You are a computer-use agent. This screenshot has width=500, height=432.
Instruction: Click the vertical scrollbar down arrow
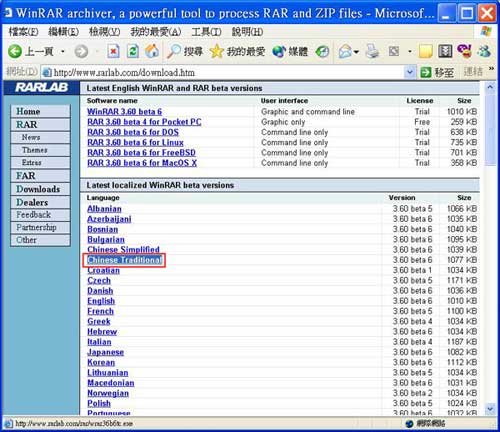490,408
